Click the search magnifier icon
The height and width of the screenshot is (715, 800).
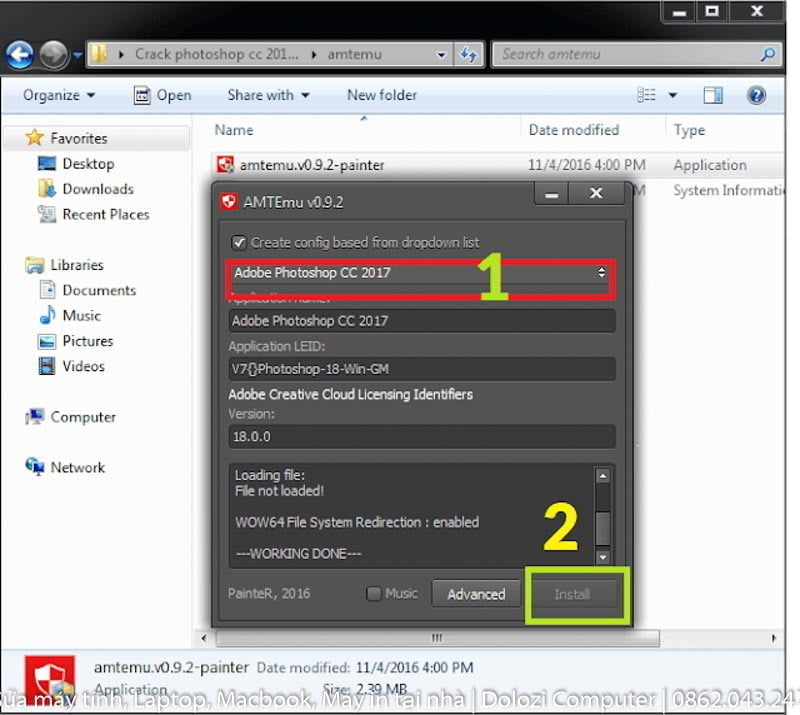(766, 55)
